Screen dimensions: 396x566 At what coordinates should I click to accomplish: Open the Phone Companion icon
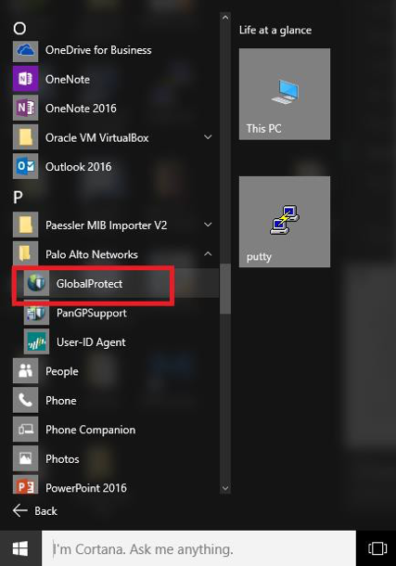[25, 430]
